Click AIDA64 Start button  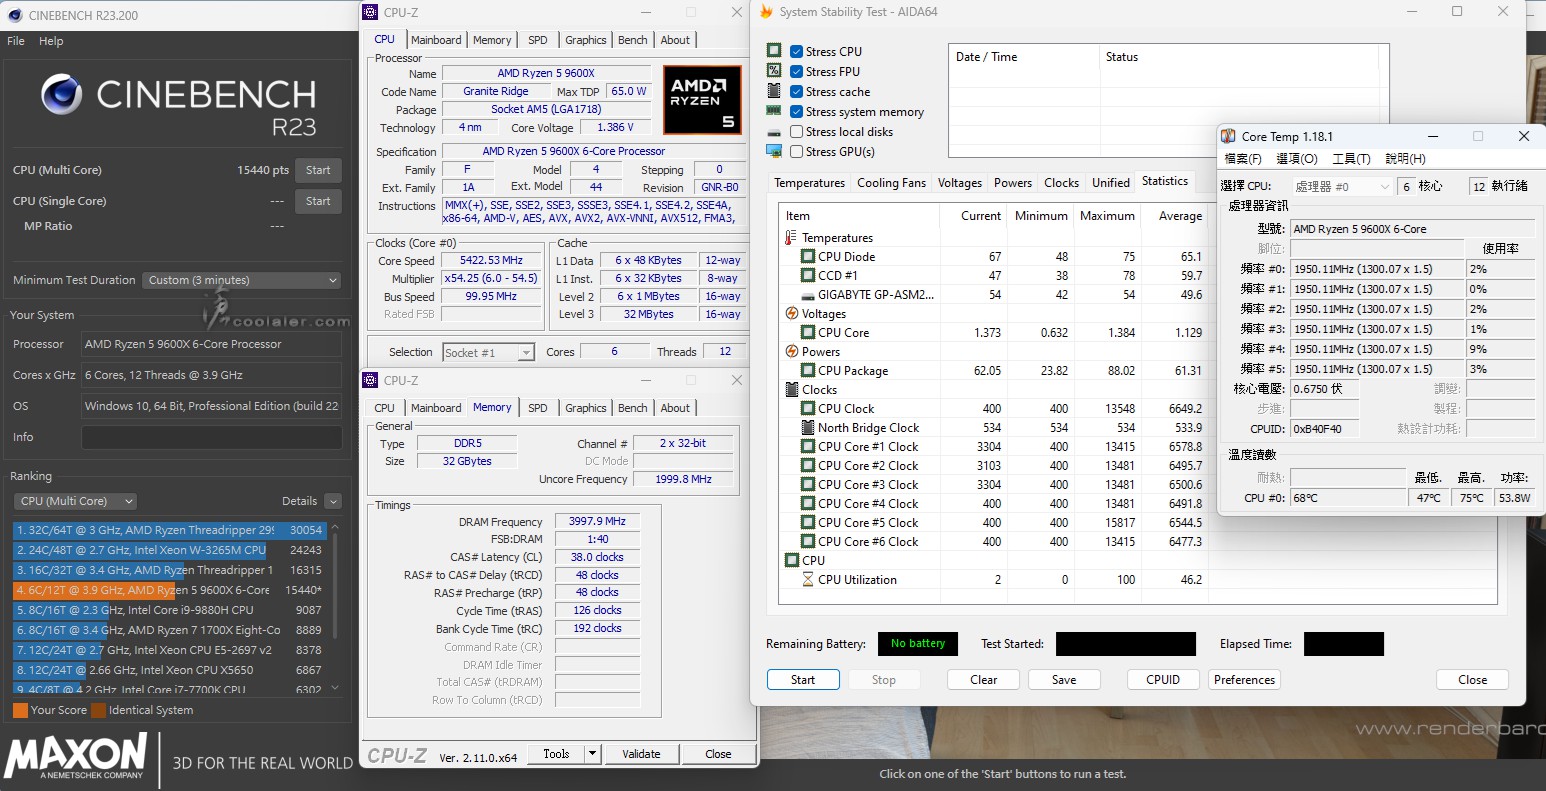click(803, 680)
